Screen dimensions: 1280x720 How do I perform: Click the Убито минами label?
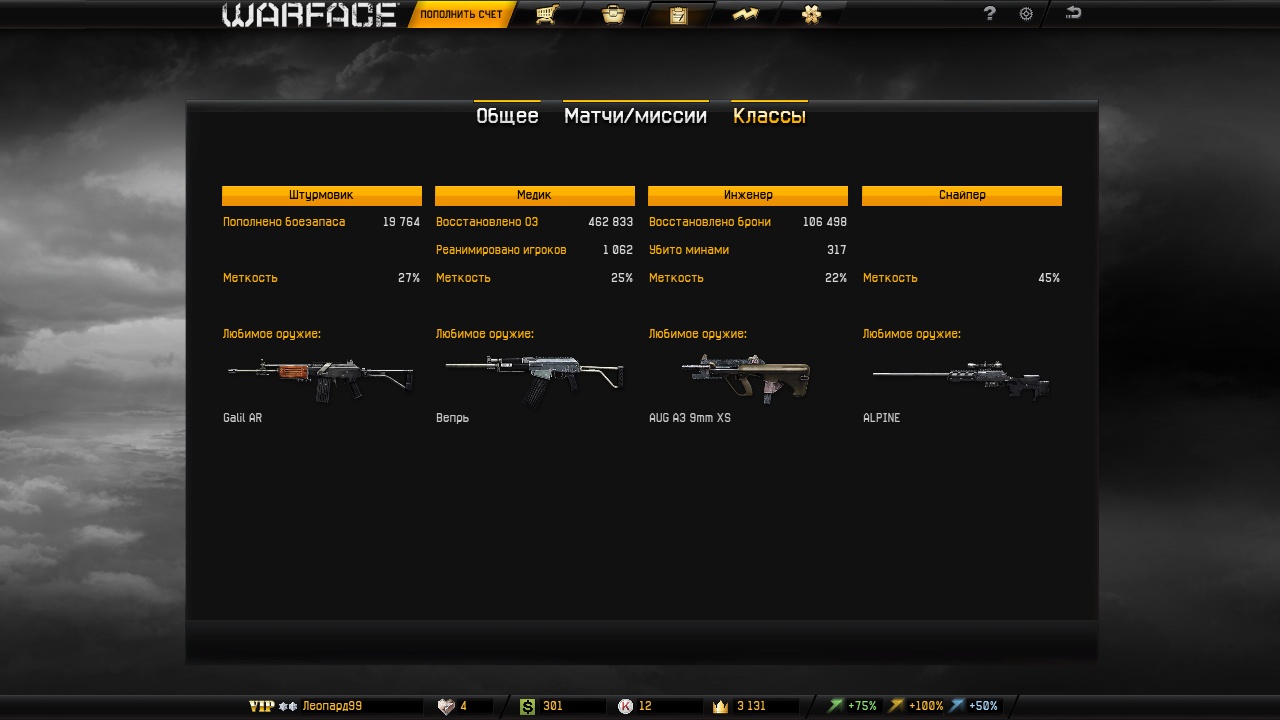tap(689, 250)
